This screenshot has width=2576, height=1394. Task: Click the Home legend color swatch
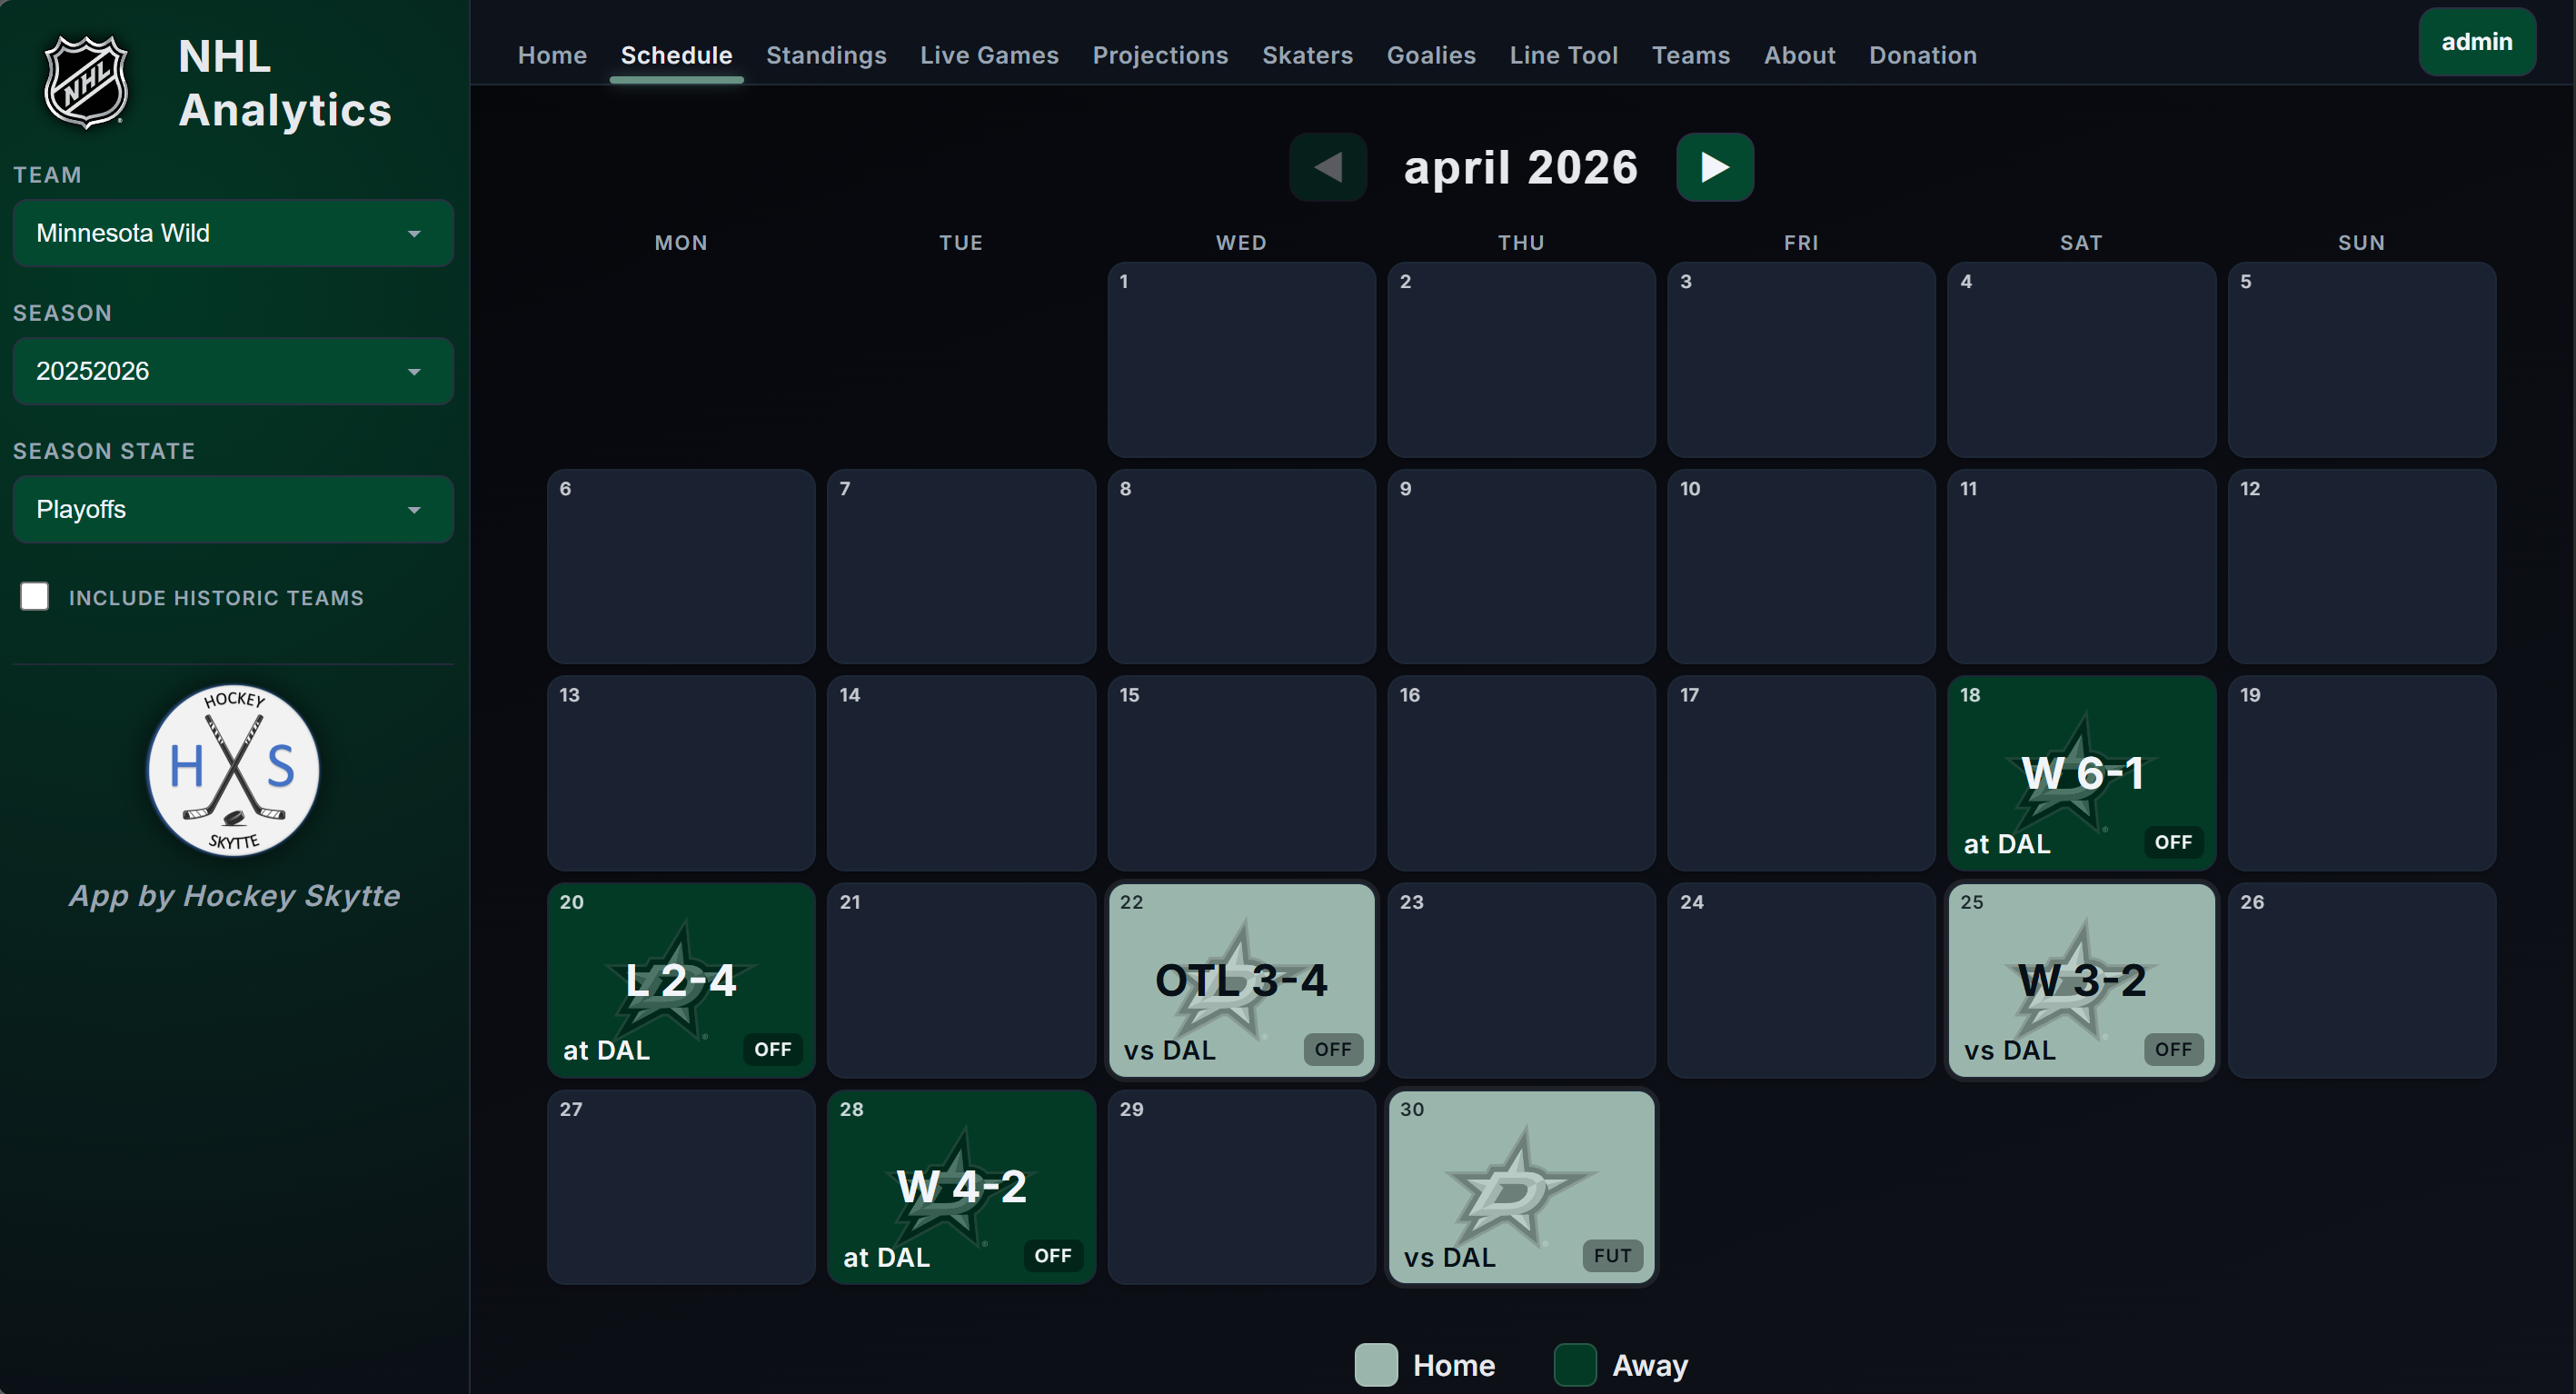click(1375, 1365)
